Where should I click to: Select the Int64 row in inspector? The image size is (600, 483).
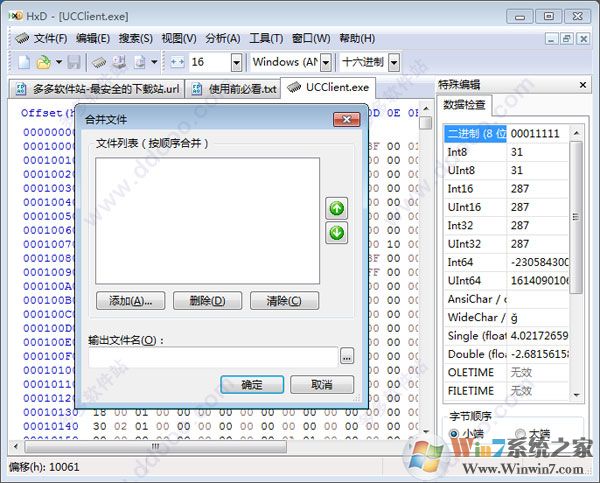(506, 262)
